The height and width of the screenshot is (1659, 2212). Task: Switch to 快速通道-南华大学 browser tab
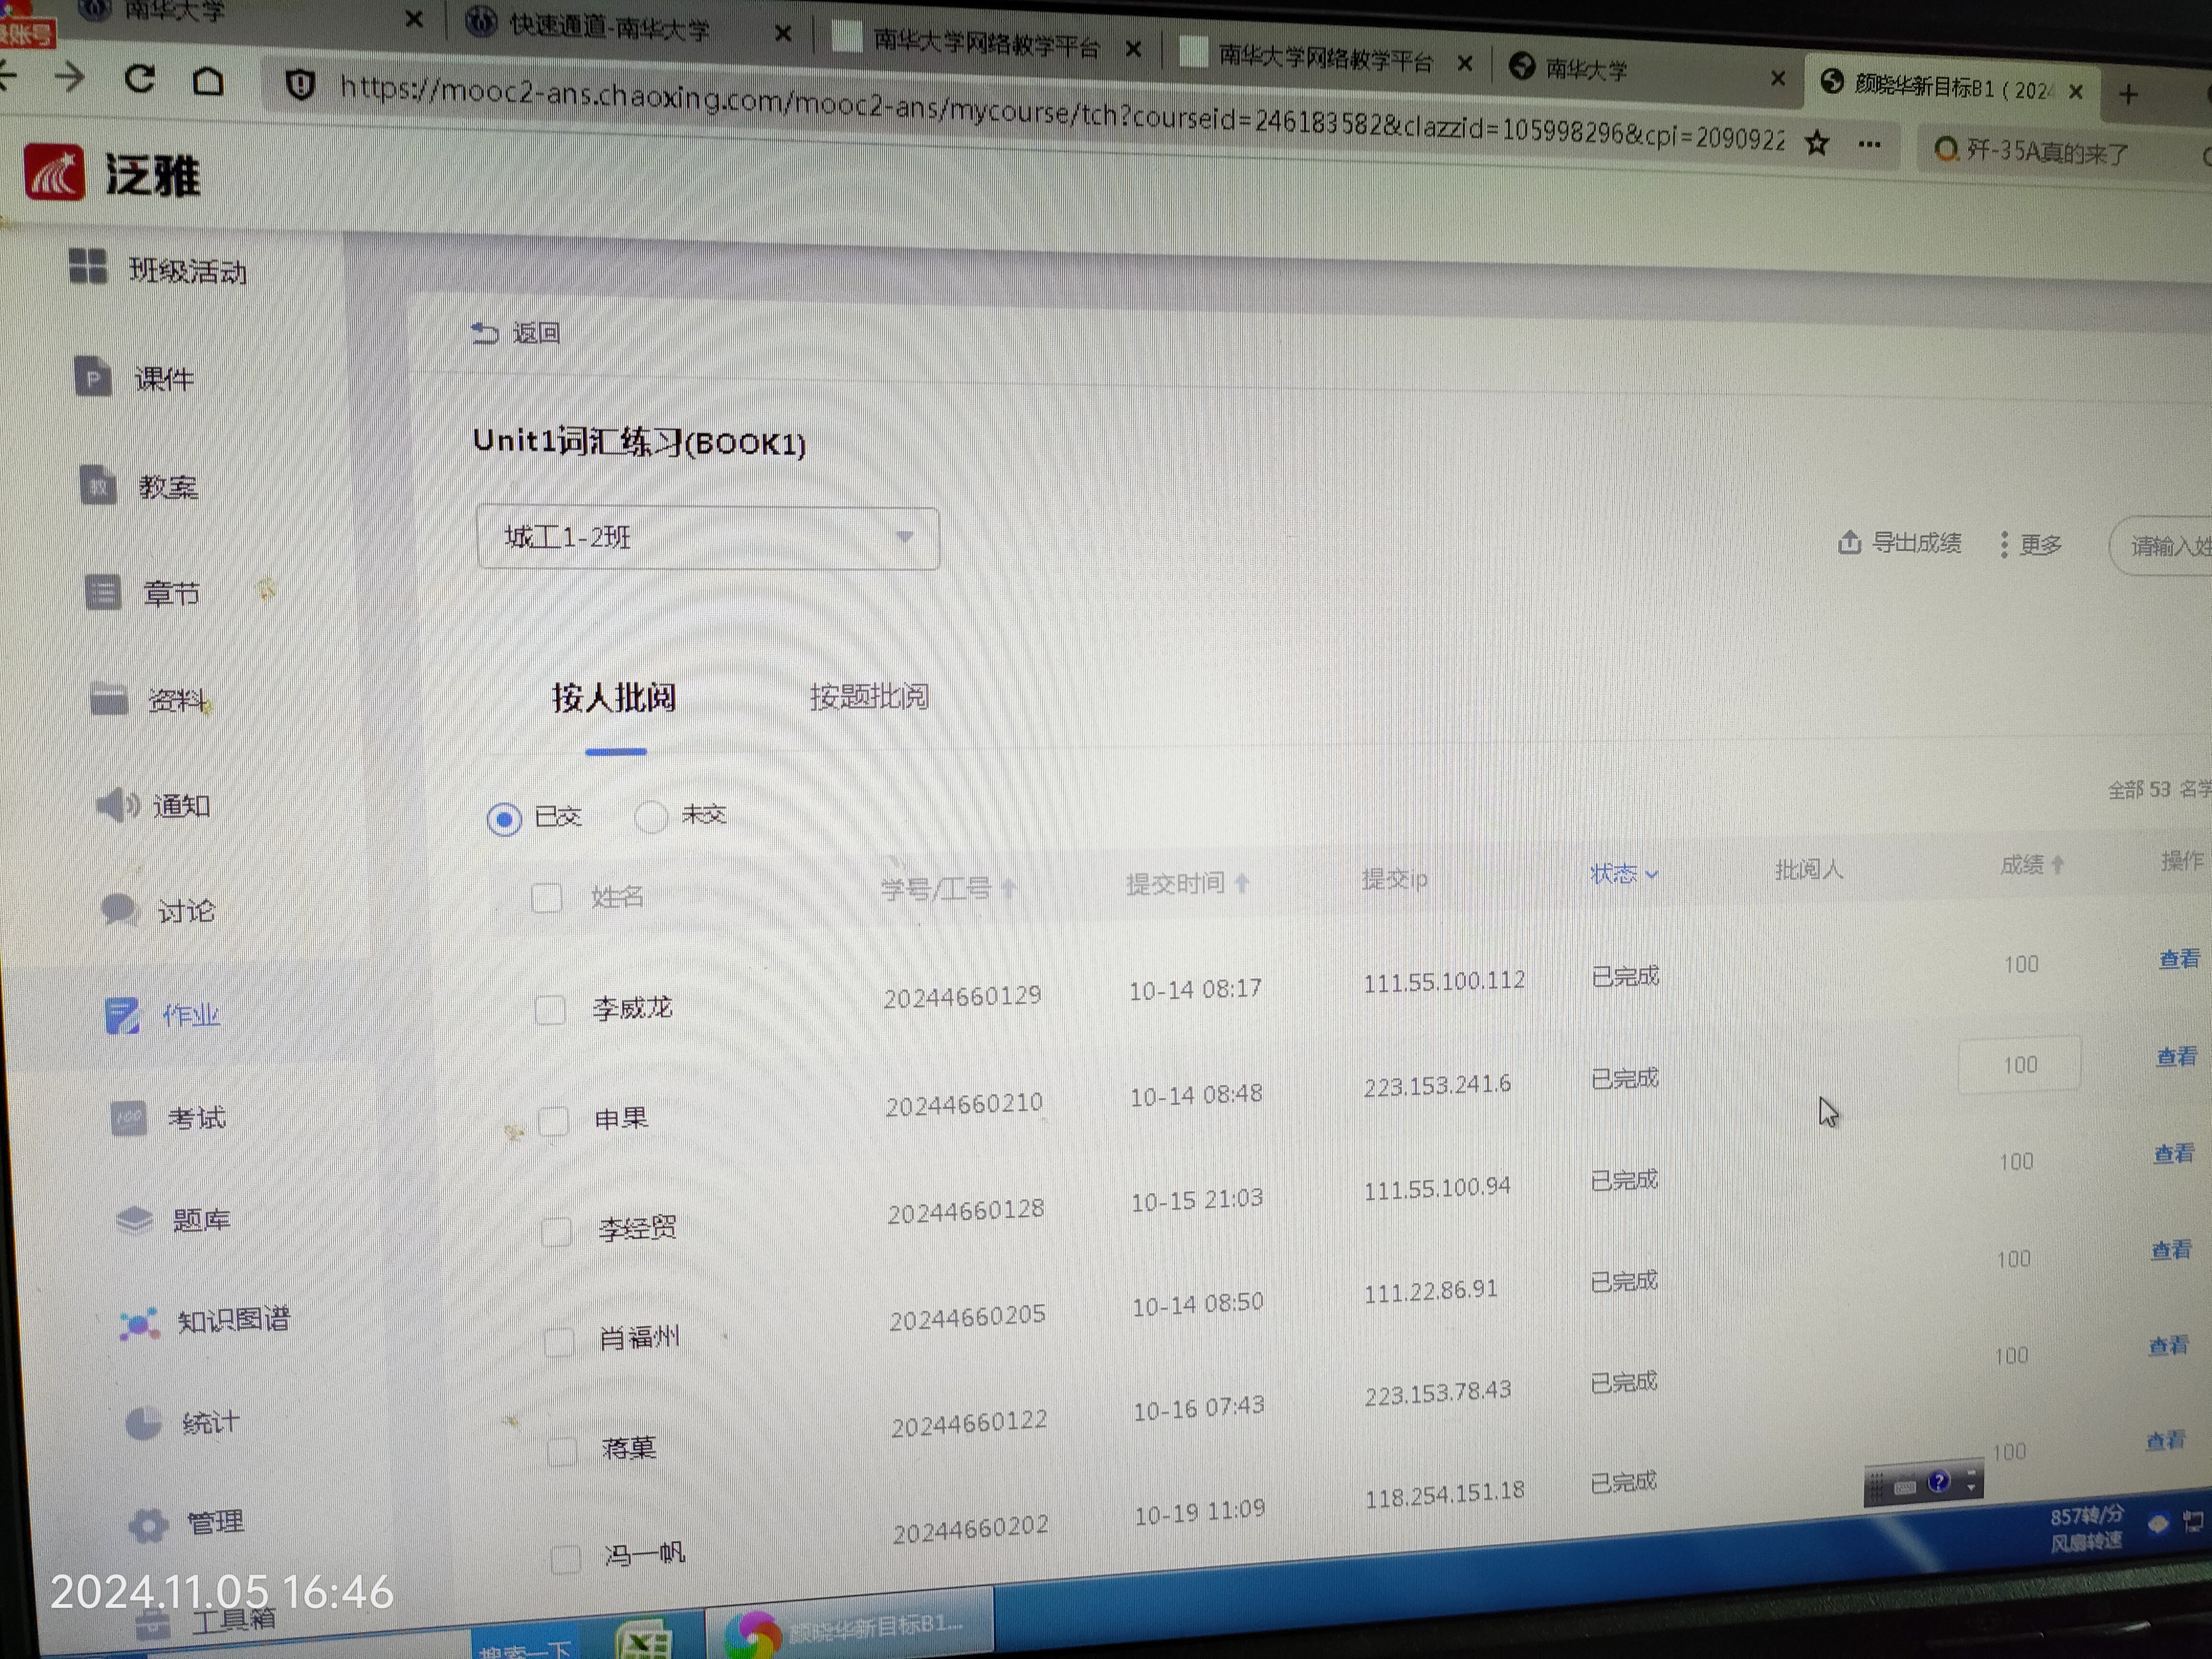pyautogui.click(x=610, y=27)
